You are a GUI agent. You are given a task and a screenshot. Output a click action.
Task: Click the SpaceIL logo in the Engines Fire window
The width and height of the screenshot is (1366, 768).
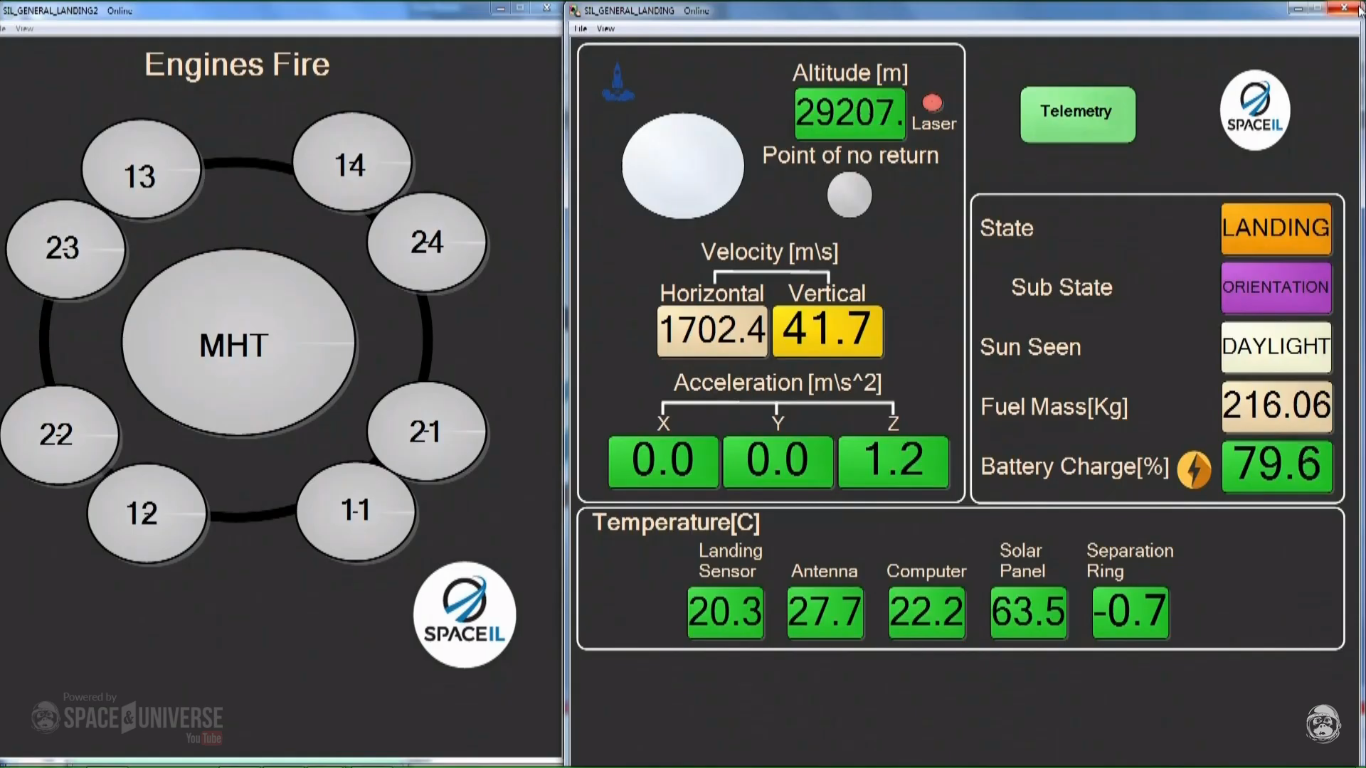(x=465, y=614)
